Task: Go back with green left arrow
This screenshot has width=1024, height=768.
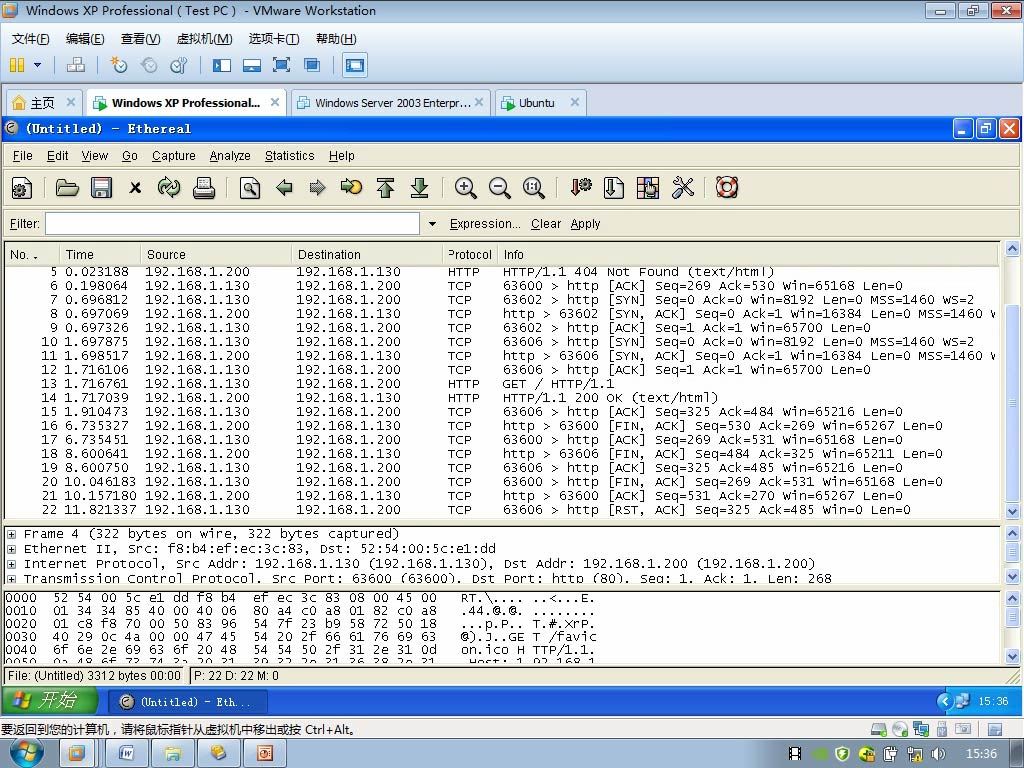Action: point(284,188)
